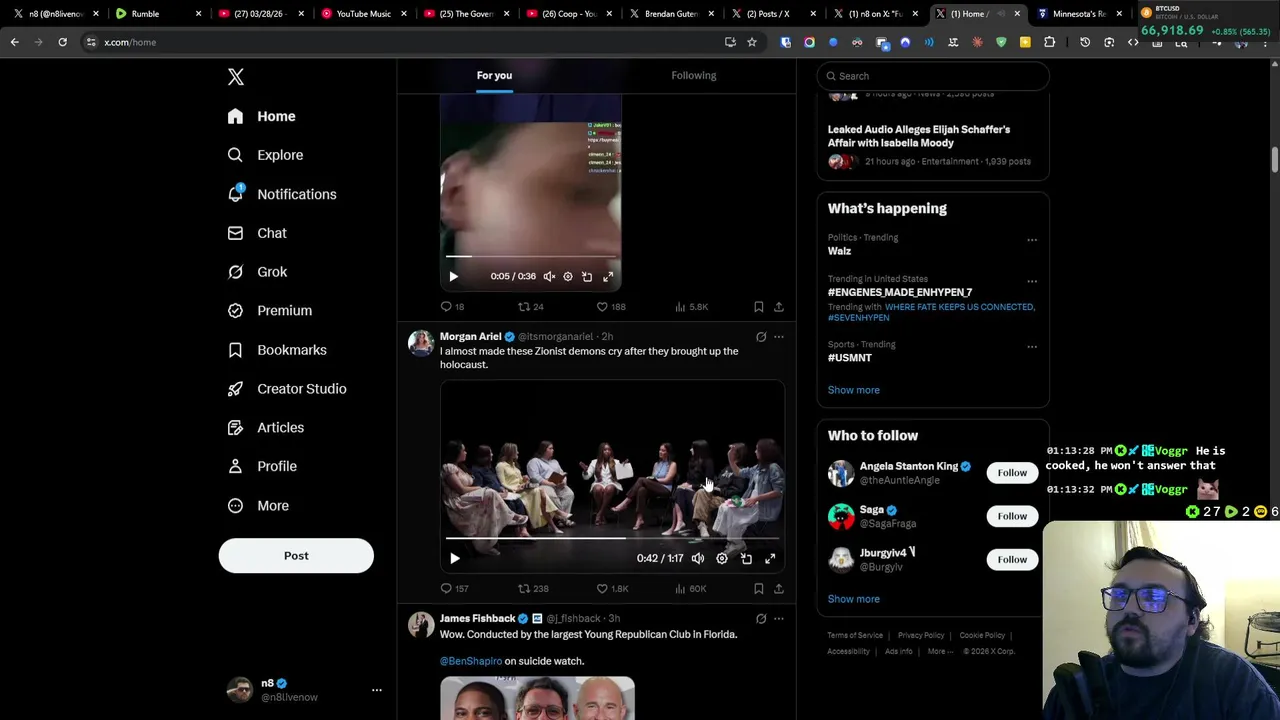The width and height of the screenshot is (1280, 720).
Task: Go to Home in sidebar
Action: [261, 116]
